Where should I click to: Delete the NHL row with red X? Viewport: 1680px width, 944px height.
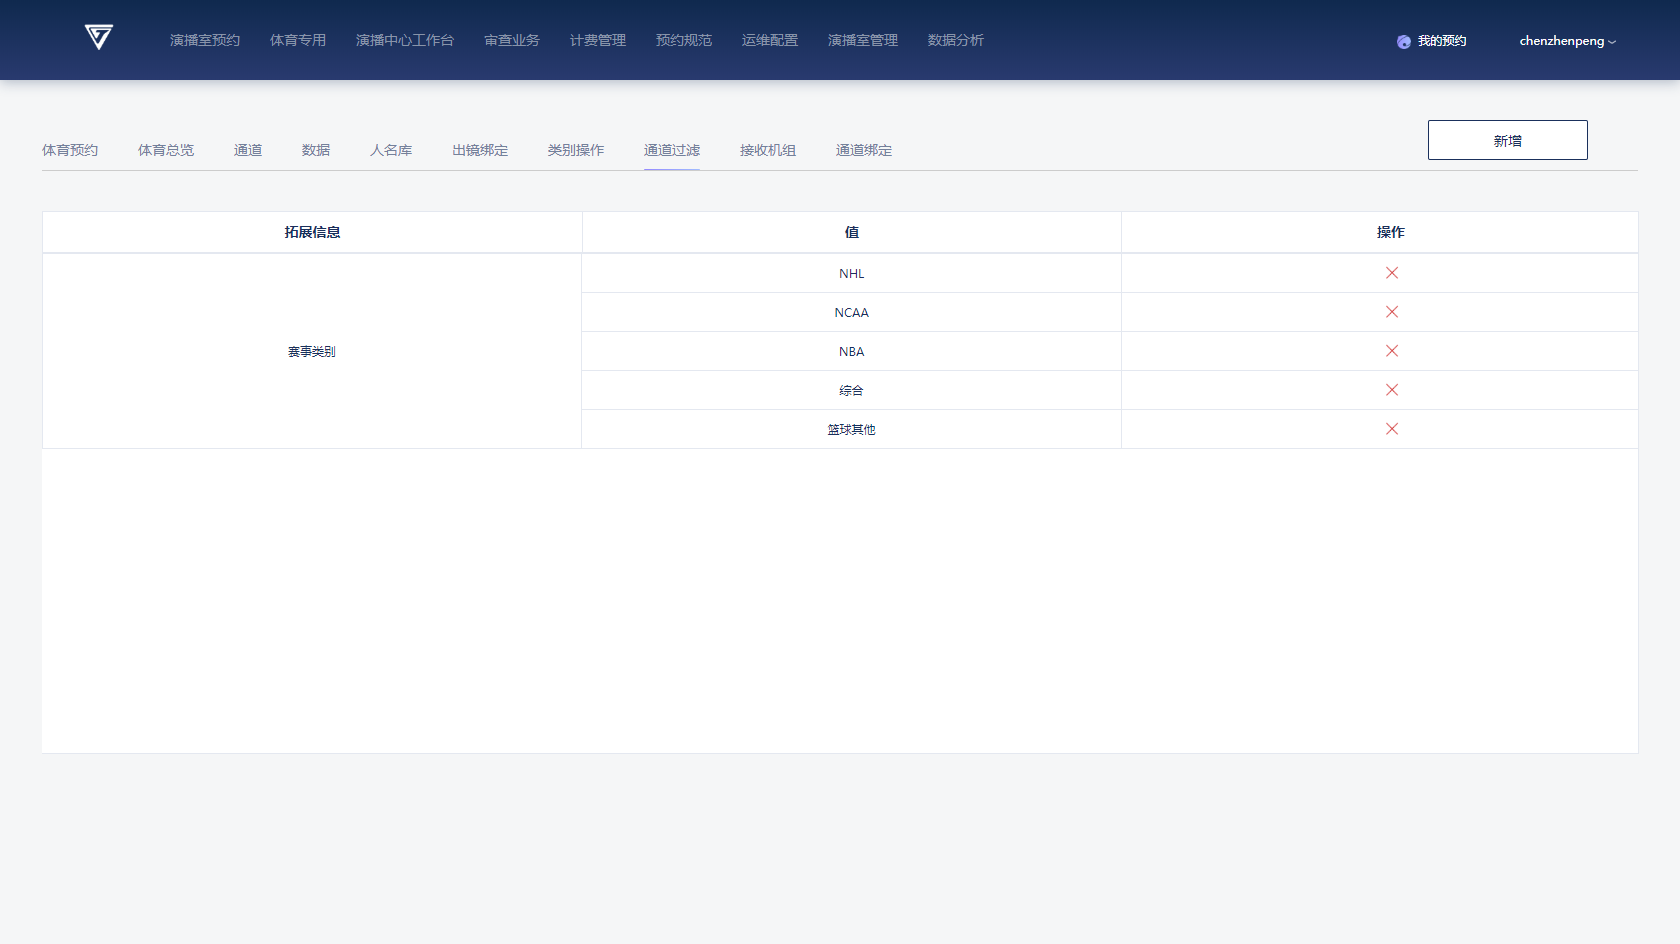tap(1391, 273)
